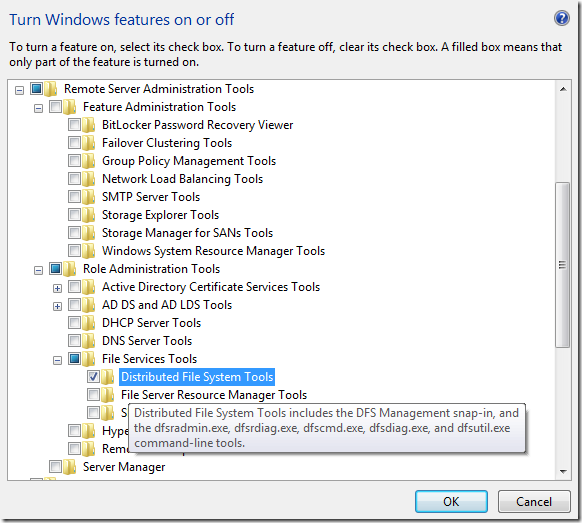This screenshot has height=523, width=582.
Task: Expand Active Directory Certificate Services Tools
Action: click(x=57, y=288)
